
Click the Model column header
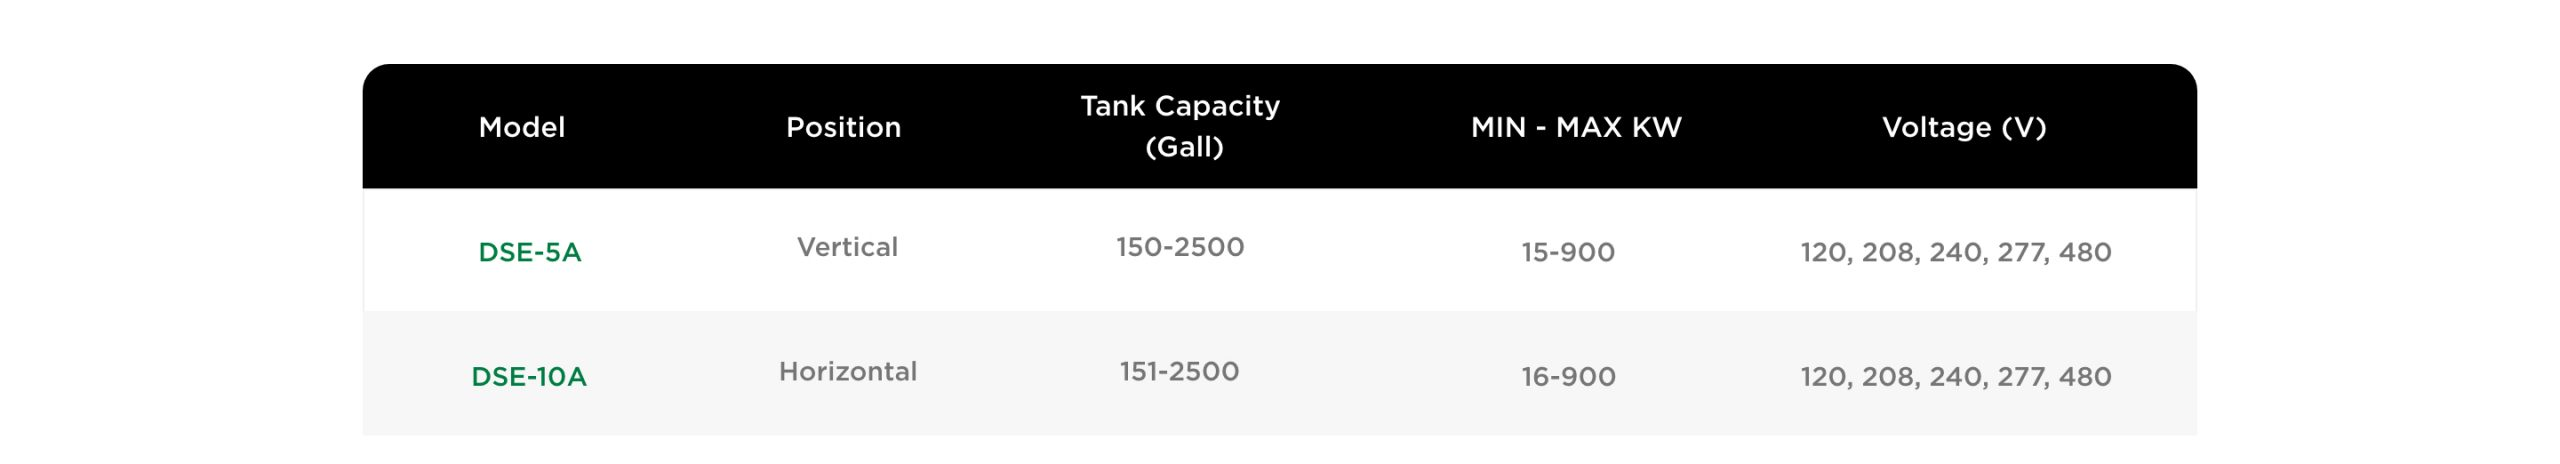tap(522, 127)
